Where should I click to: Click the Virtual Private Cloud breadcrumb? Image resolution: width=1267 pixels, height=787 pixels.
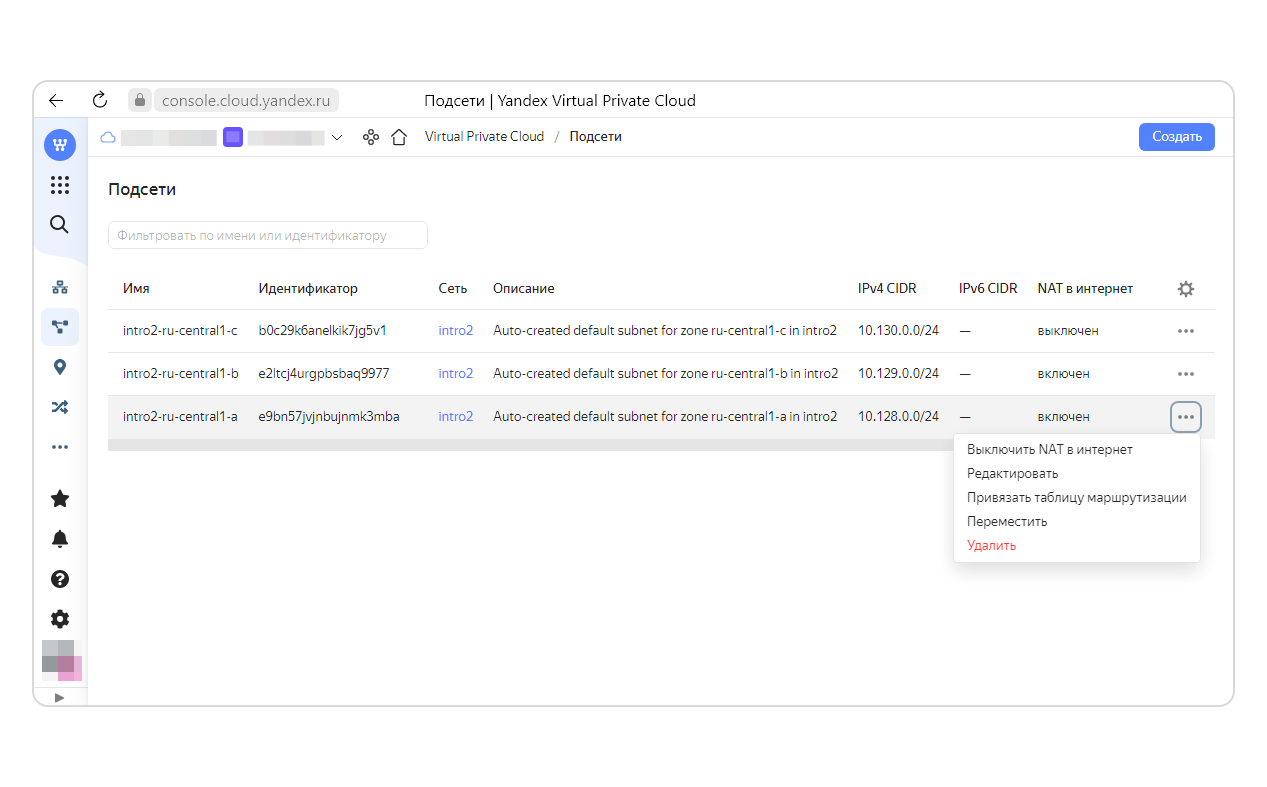click(484, 137)
